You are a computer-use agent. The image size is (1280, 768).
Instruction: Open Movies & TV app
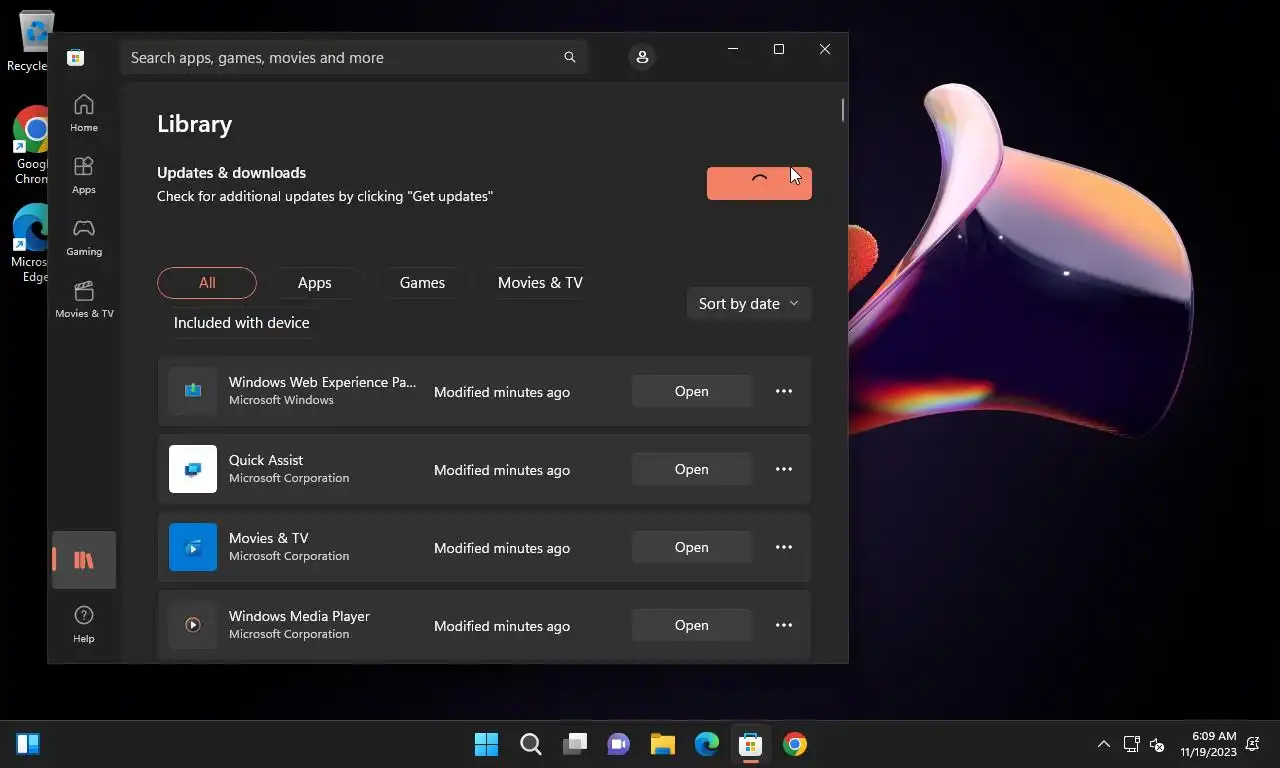[x=691, y=547]
